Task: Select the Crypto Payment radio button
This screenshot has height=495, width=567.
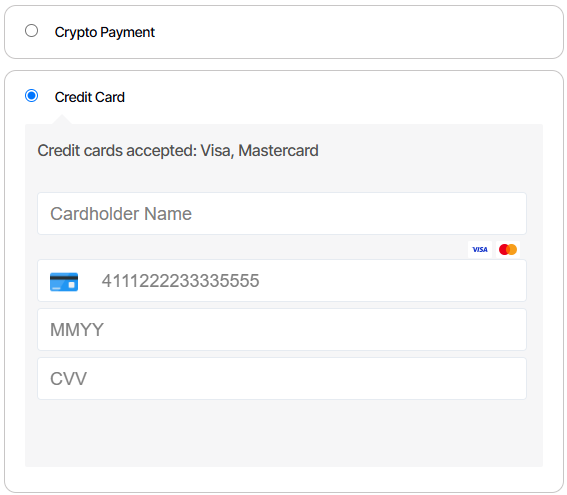Action: pyautogui.click(x=31, y=31)
